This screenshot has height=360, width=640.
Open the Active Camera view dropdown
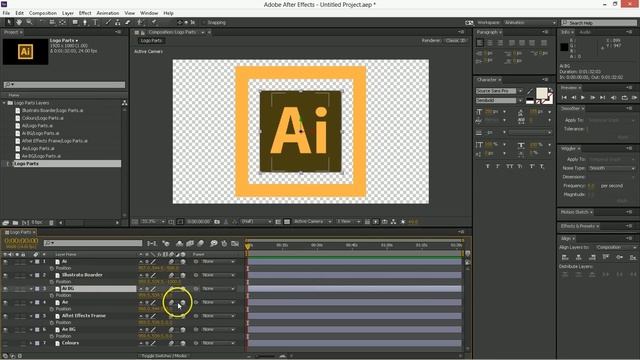point(312,222)
